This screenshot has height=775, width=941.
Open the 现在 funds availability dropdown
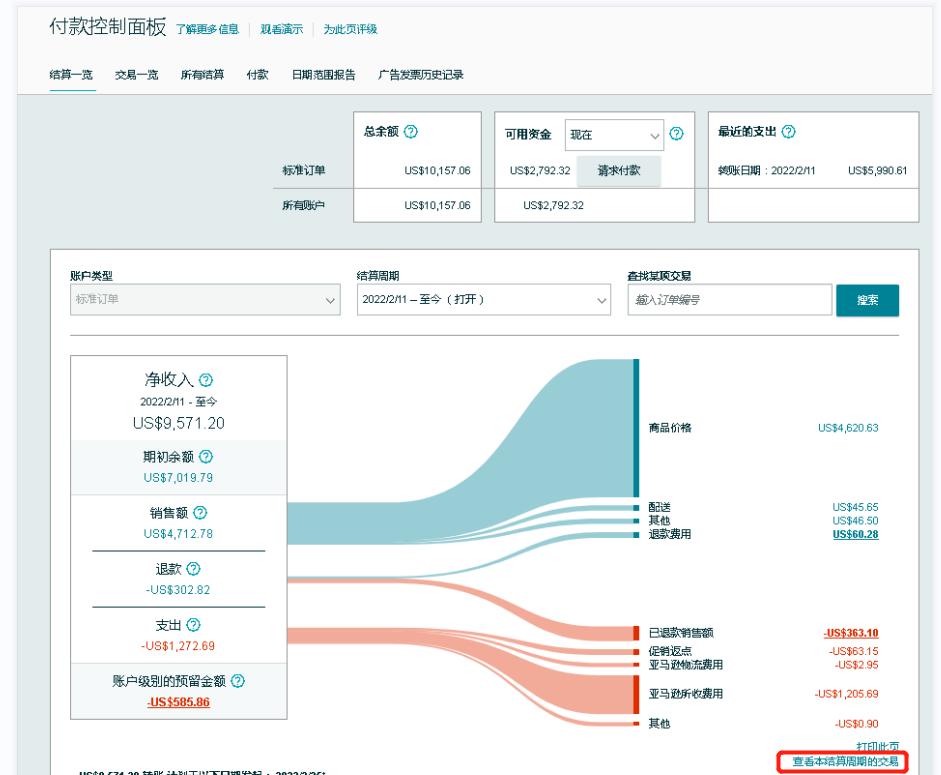[614, 135]
